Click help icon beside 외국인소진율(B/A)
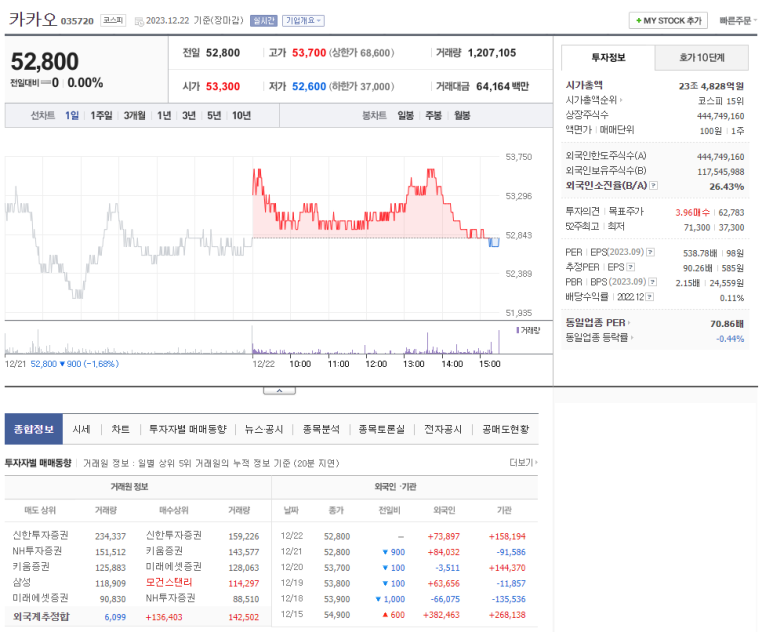The image size is (773, 632). pos(653,186)
